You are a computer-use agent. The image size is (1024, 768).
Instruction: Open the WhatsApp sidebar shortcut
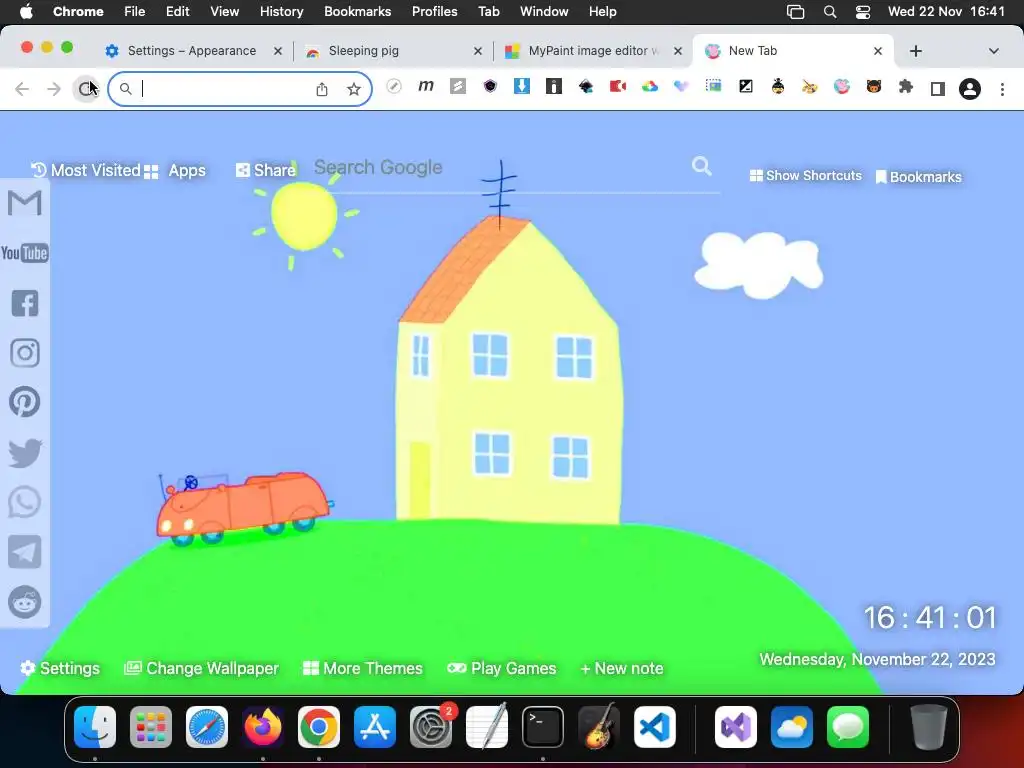pyautogui.click(x=25, y=502)
